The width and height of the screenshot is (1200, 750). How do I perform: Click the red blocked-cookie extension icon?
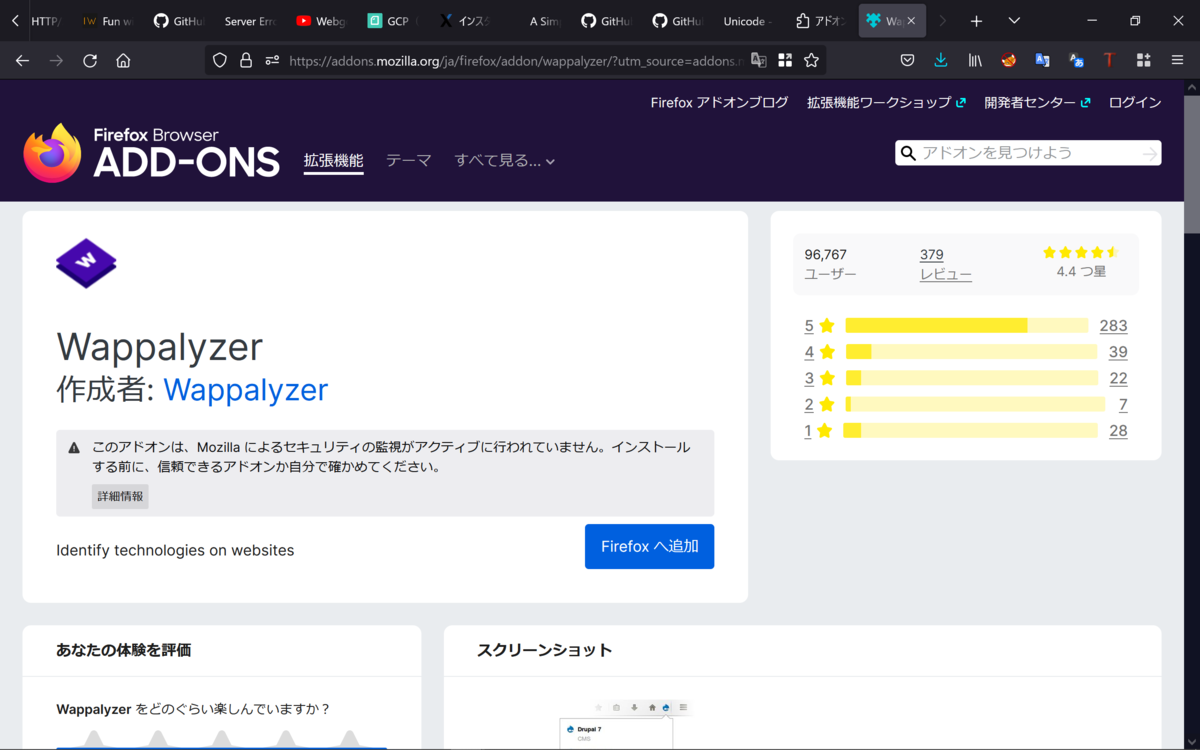(x=1009, y=61)
